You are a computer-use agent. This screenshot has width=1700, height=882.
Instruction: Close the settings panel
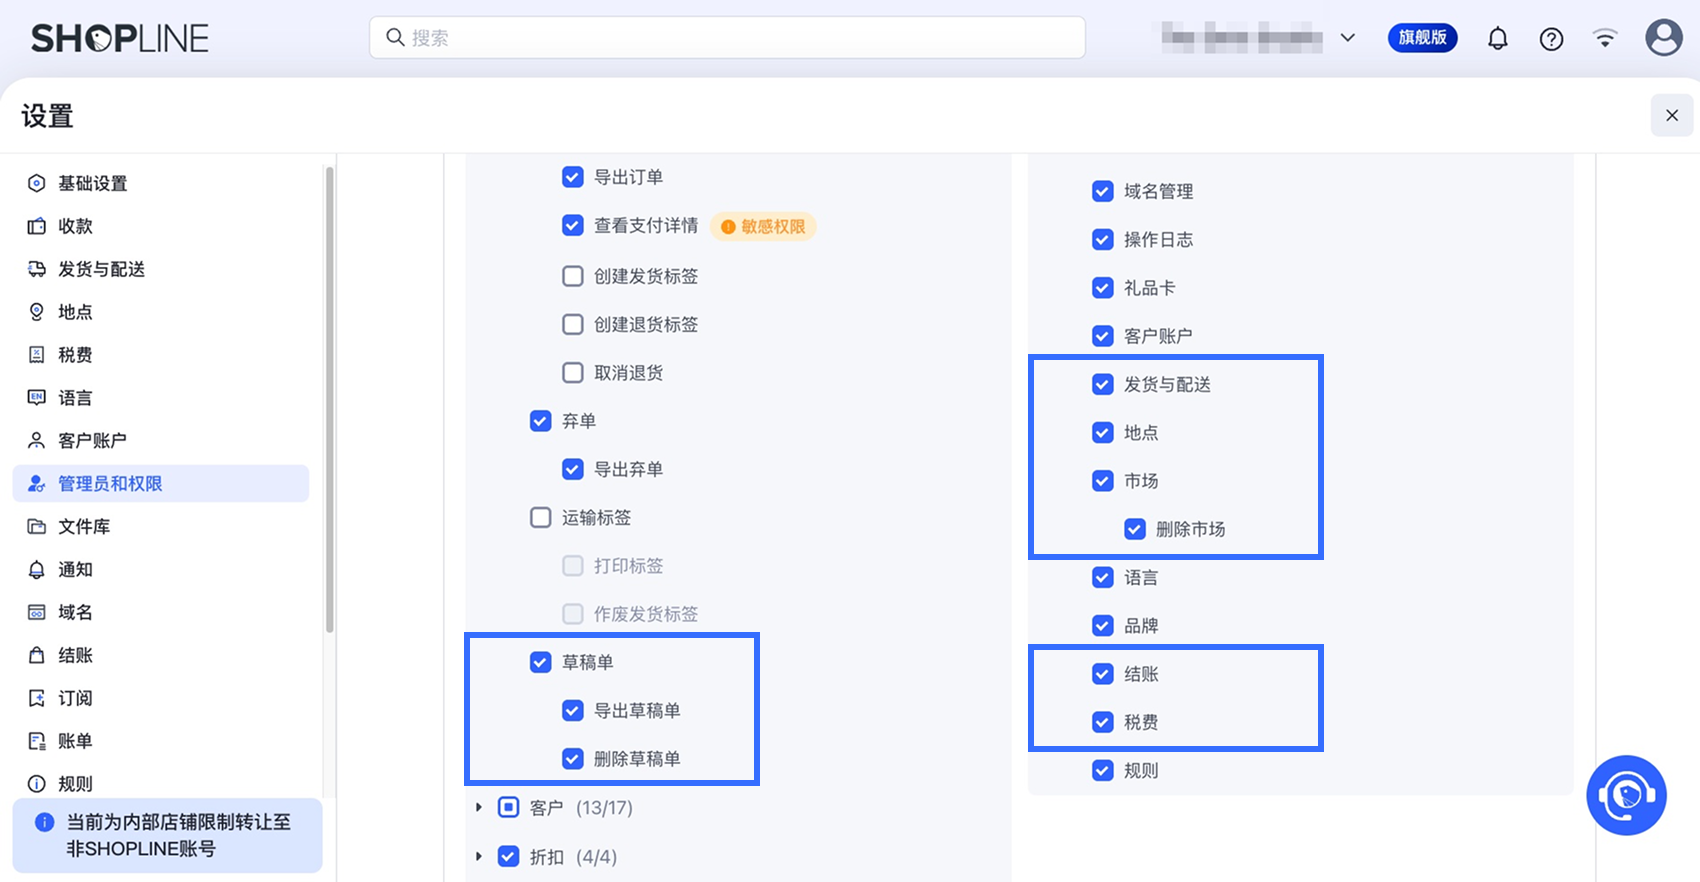[1671, 116]
